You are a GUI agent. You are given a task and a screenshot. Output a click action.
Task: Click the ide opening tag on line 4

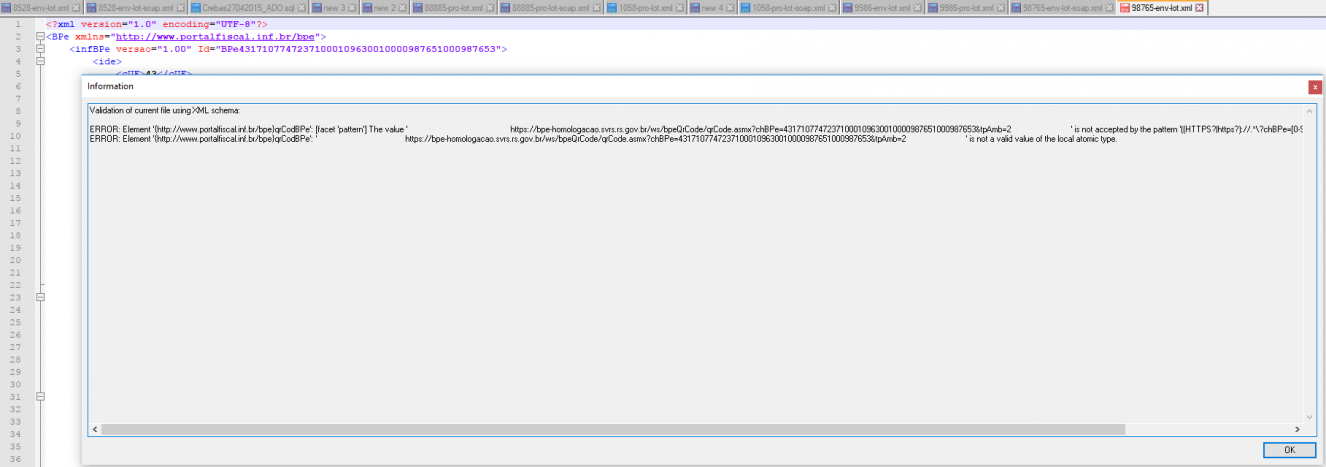coord(107,61)
